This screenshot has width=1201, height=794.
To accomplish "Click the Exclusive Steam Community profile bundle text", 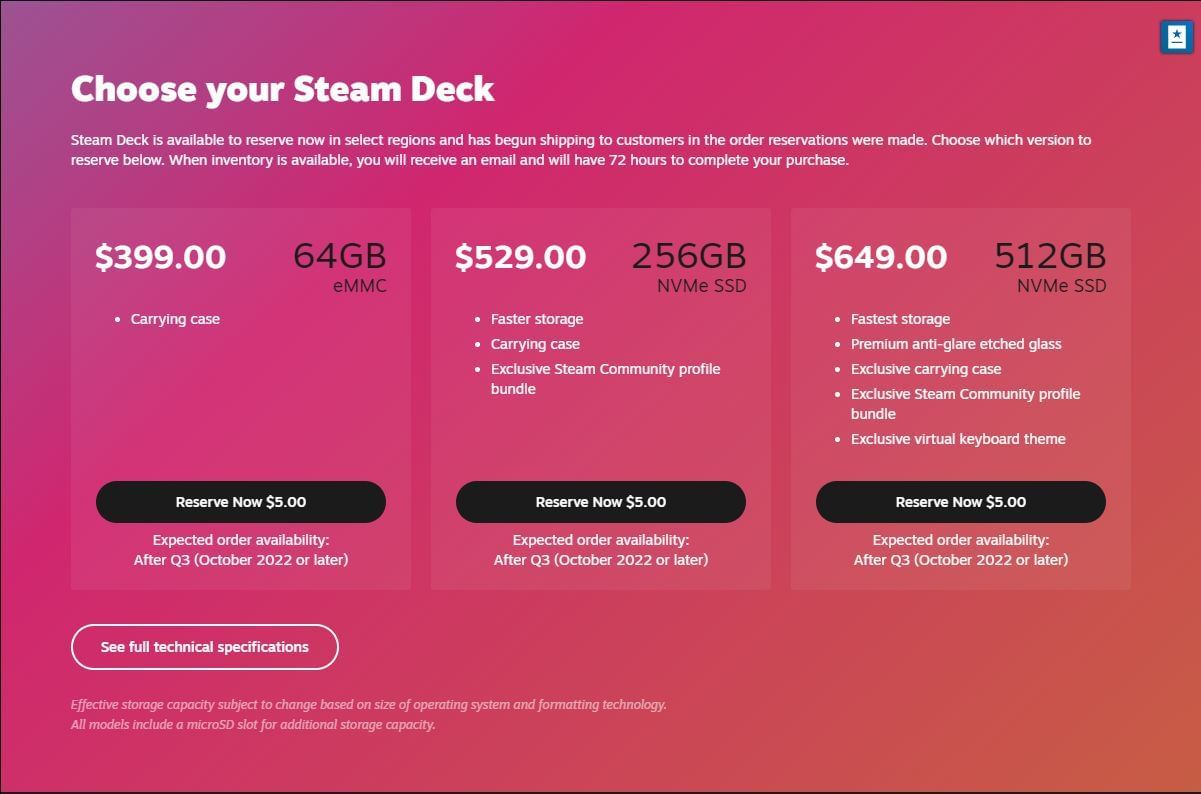I will (605, 378).
